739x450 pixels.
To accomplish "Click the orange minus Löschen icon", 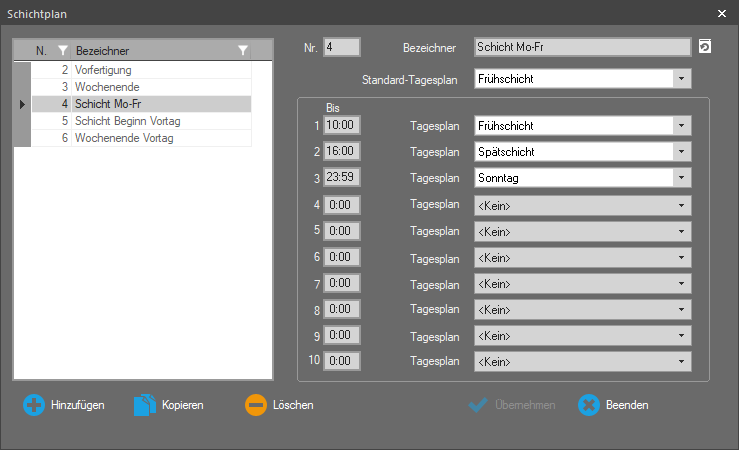I will (255, 405).
